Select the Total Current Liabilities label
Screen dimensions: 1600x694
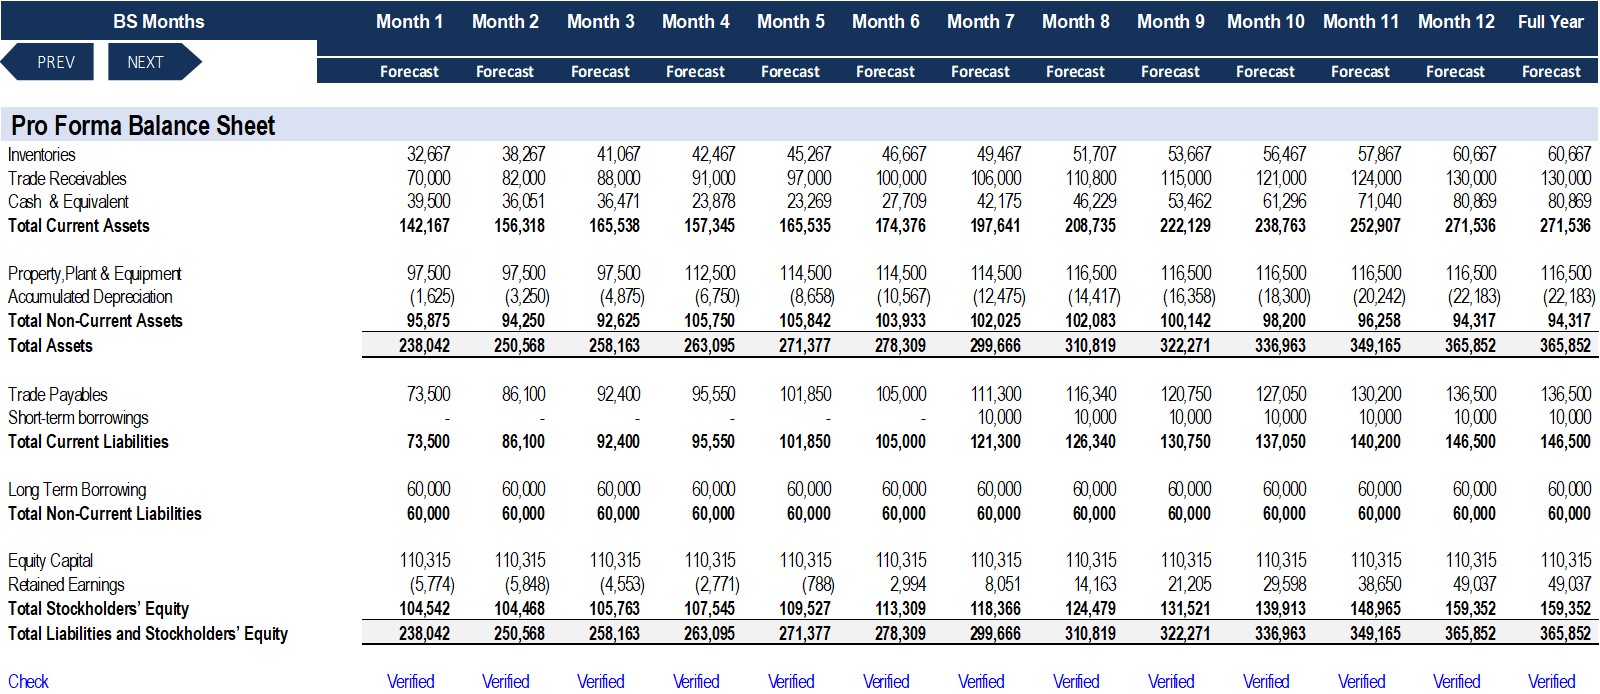88,441
